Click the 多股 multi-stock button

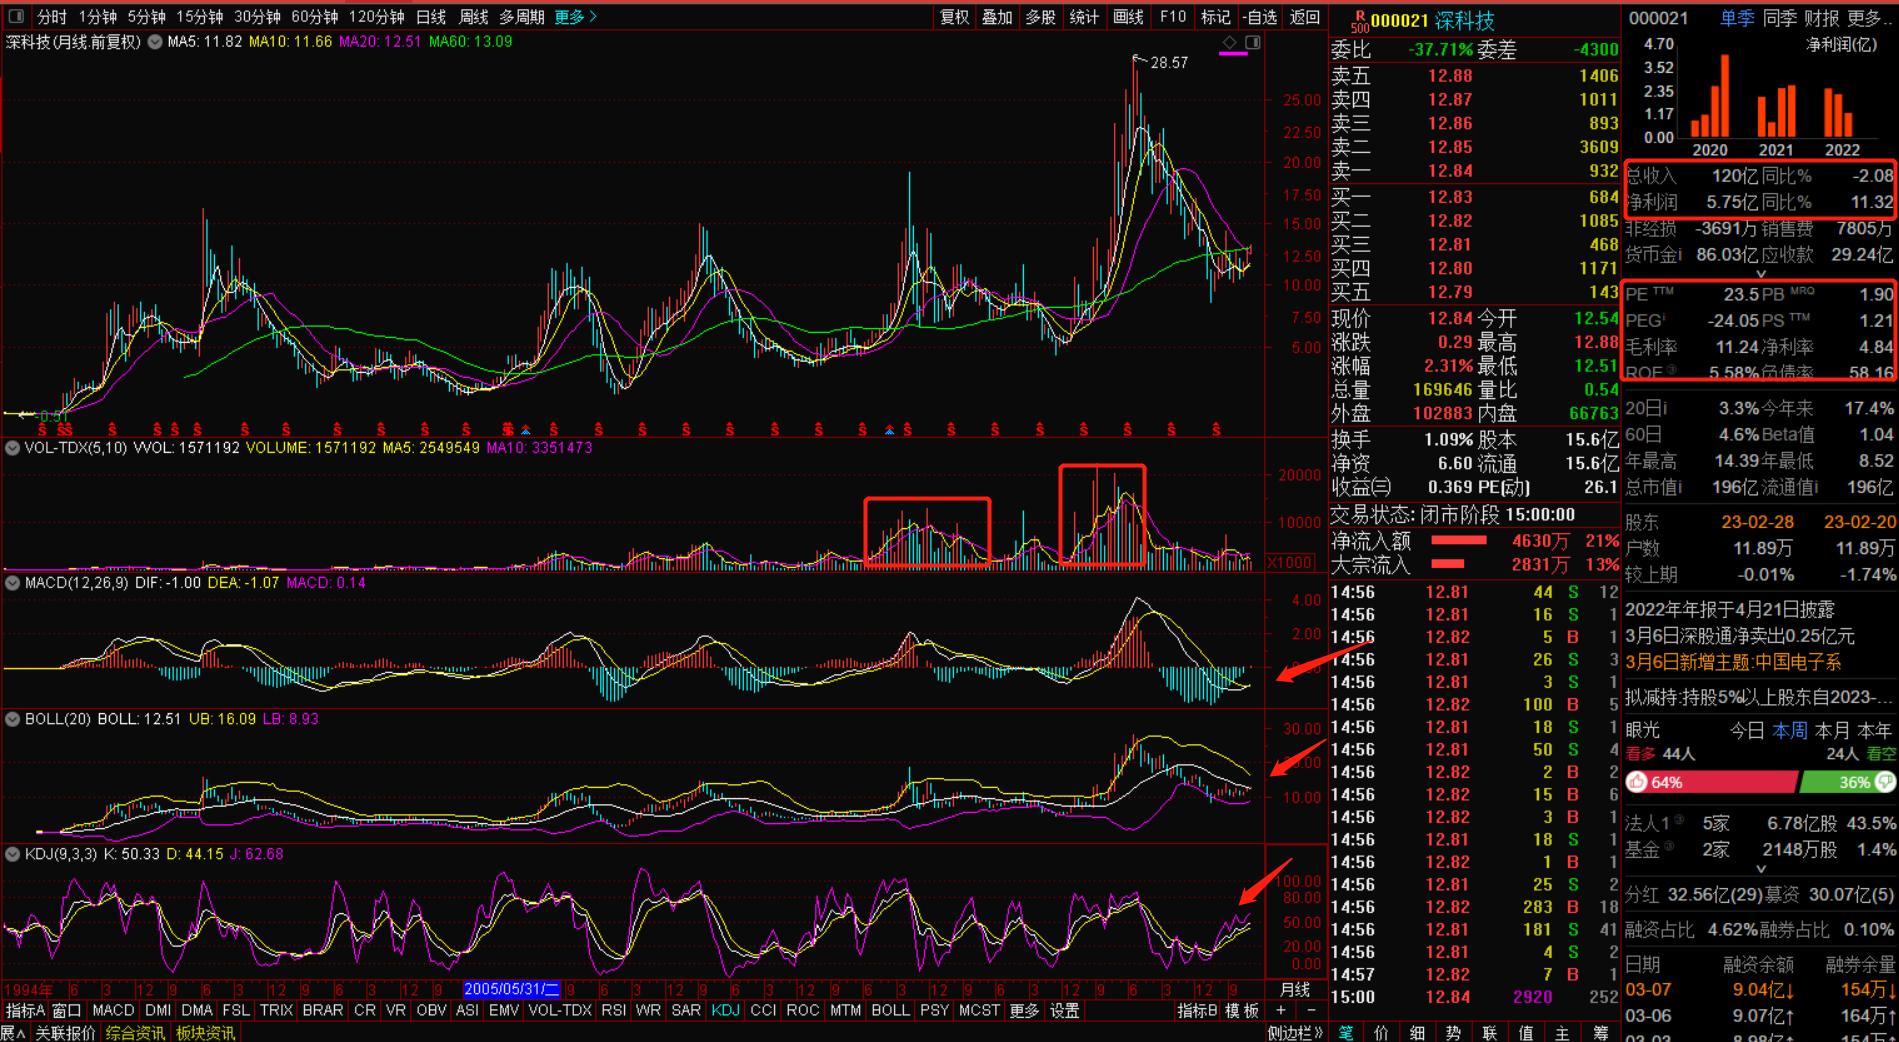click(1040, 17)
